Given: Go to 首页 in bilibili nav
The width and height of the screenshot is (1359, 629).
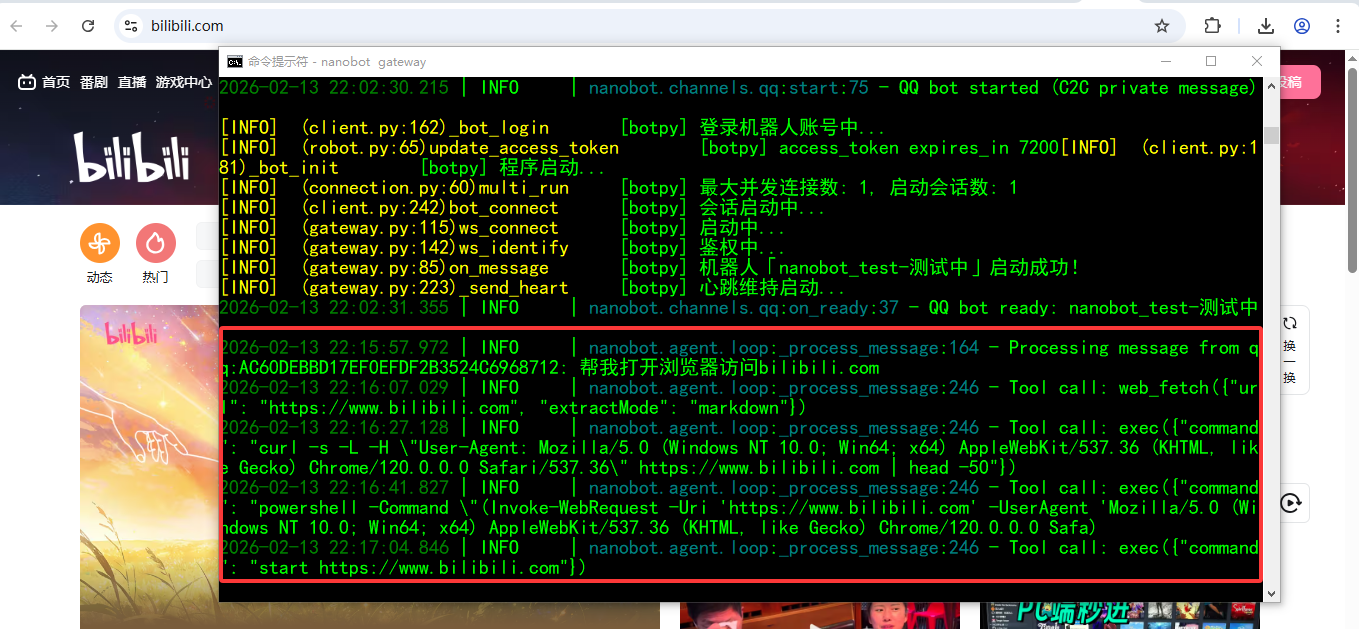Looking at the screenshot, I should (56, 82).
